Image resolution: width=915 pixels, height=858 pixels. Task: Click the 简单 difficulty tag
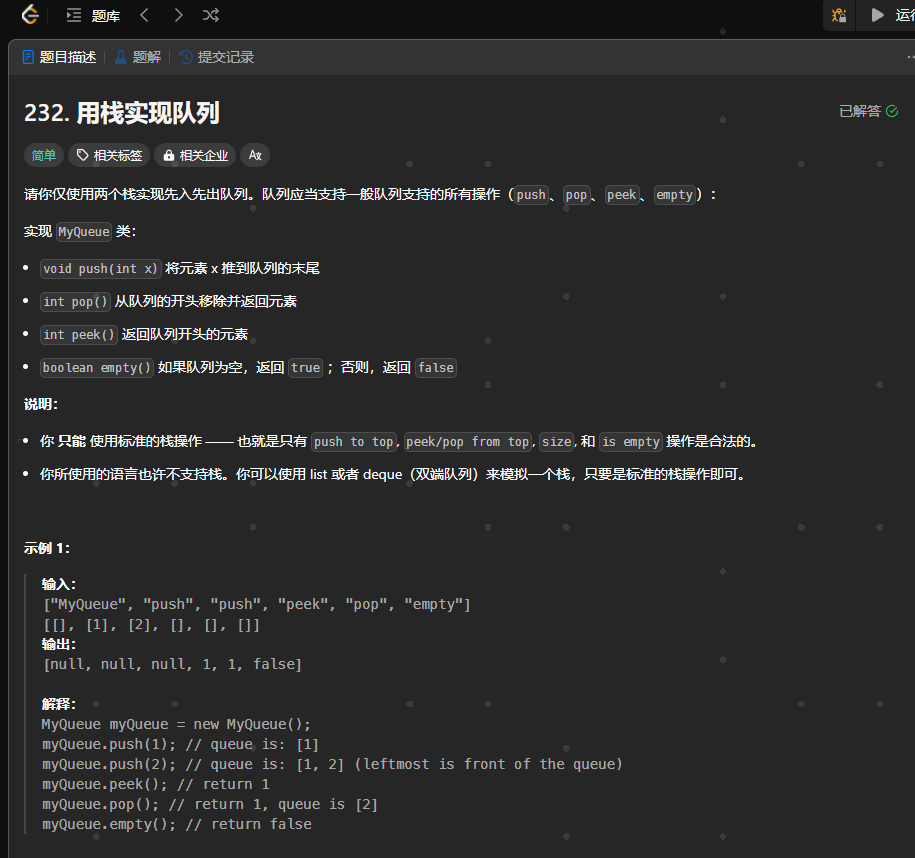pos(44,155)
